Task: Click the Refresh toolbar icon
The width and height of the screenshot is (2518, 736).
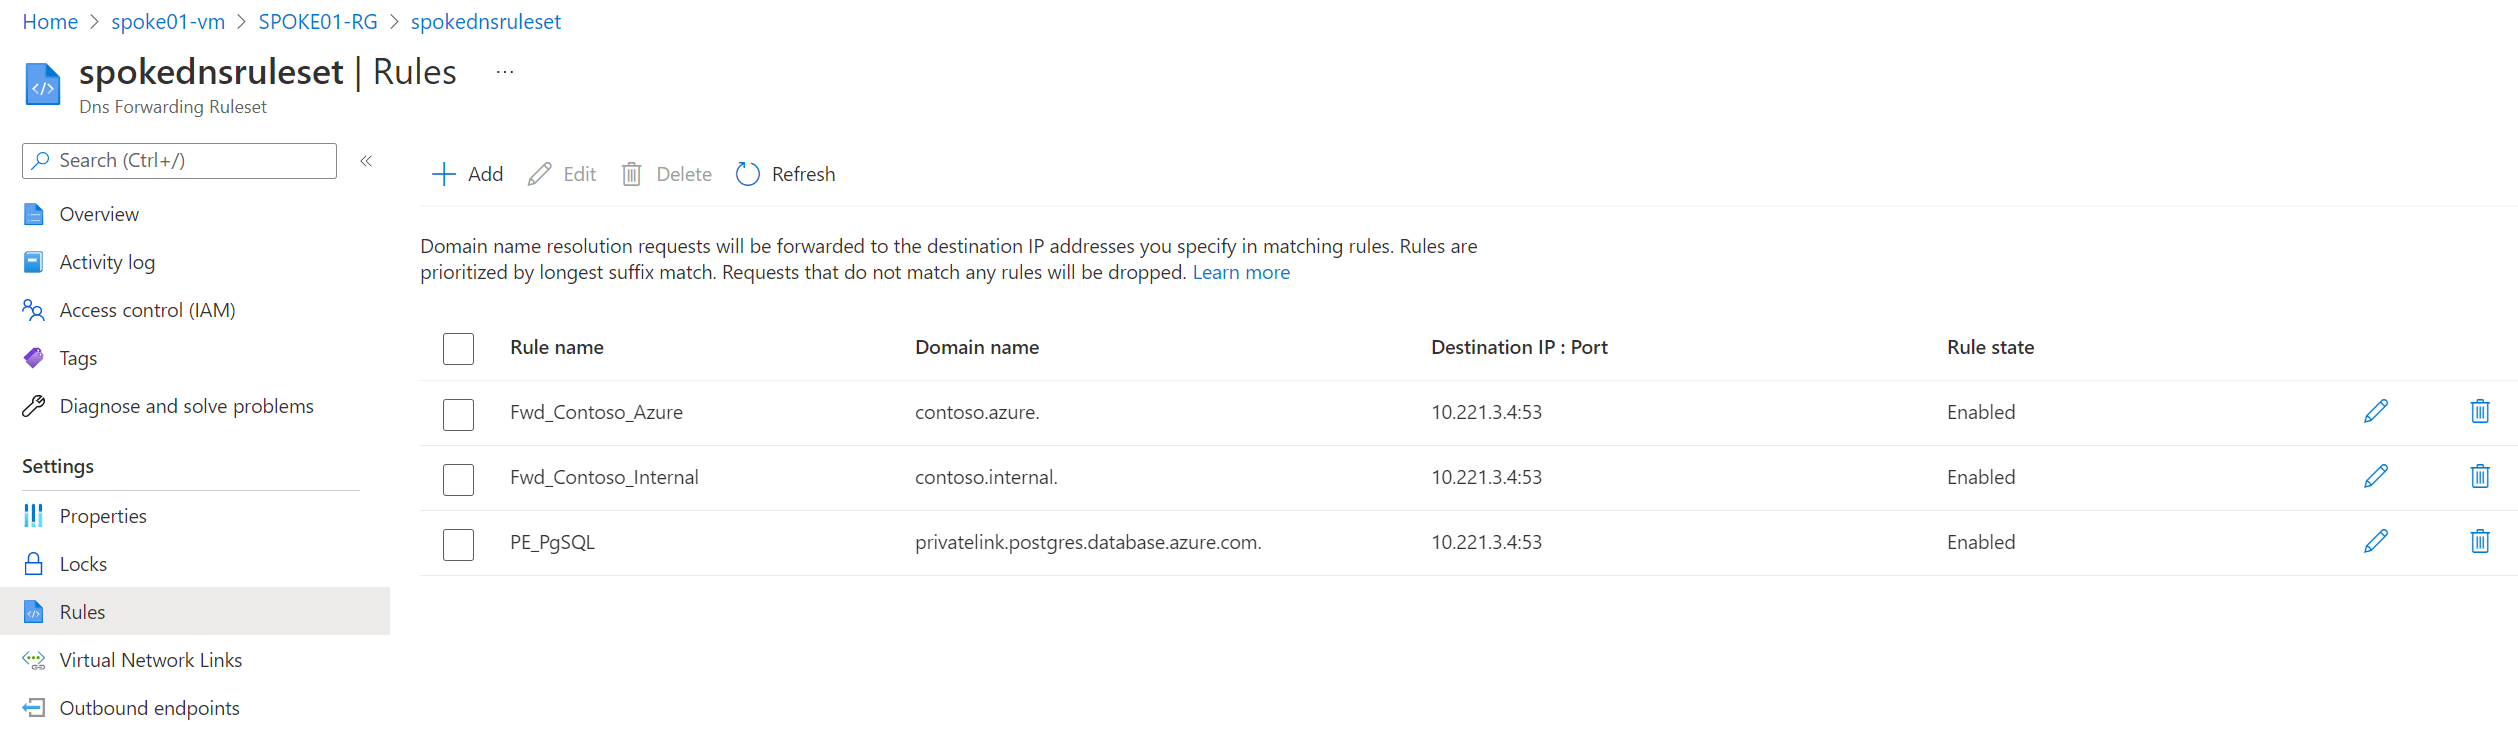Action: click(x=747, y=174)
